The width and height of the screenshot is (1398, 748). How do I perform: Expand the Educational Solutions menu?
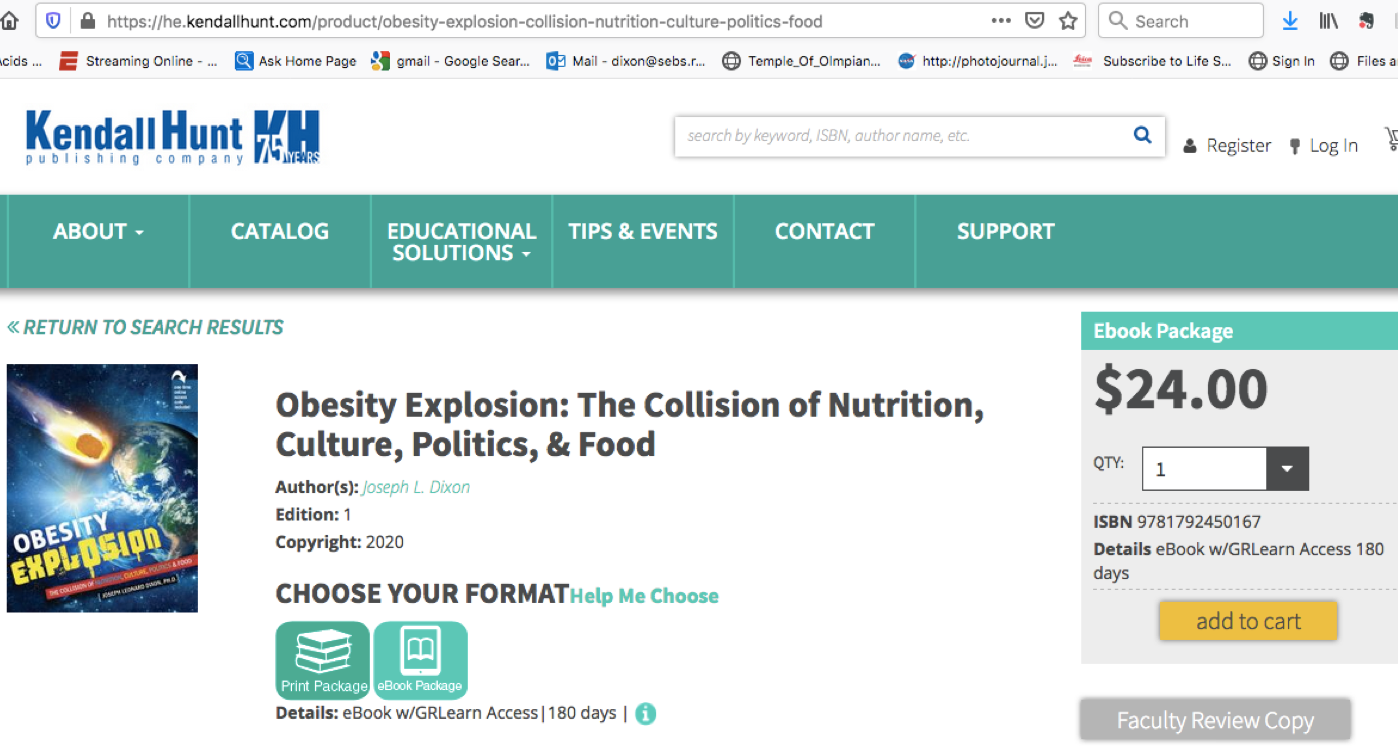[x=461, y=242]
